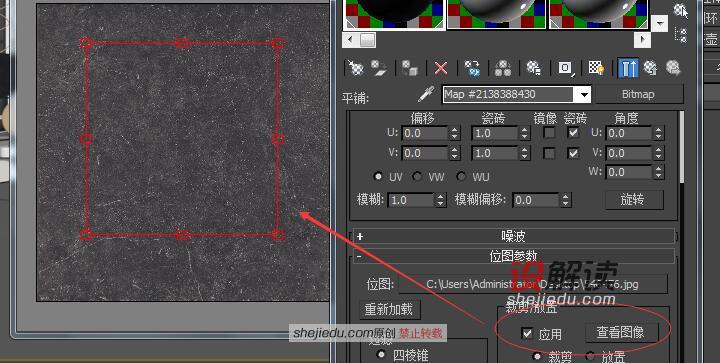Click the U 瓷砖 tiling spinner arrows
The image size is (720, 363).
pyautogui.click(x=525, y=134)
